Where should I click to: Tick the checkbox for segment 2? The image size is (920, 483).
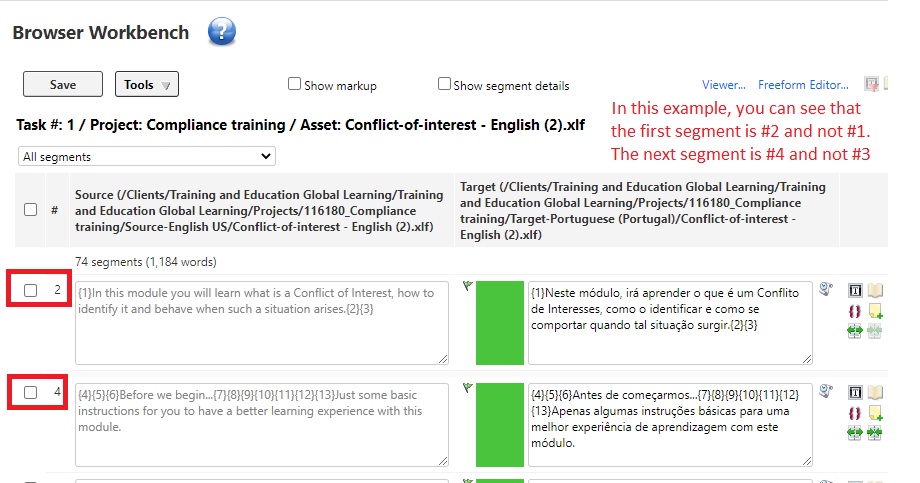click(31, 290)
